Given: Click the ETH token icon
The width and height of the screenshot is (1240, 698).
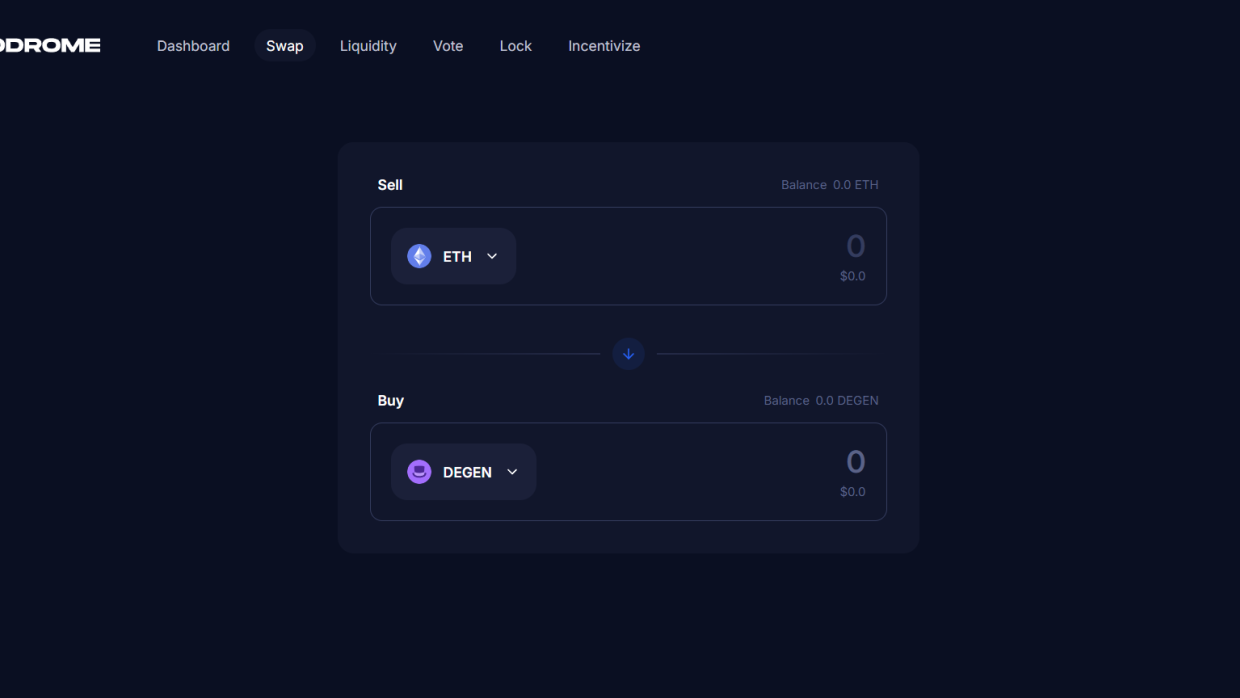Looking at the screenshot, I should pos(419,256).
